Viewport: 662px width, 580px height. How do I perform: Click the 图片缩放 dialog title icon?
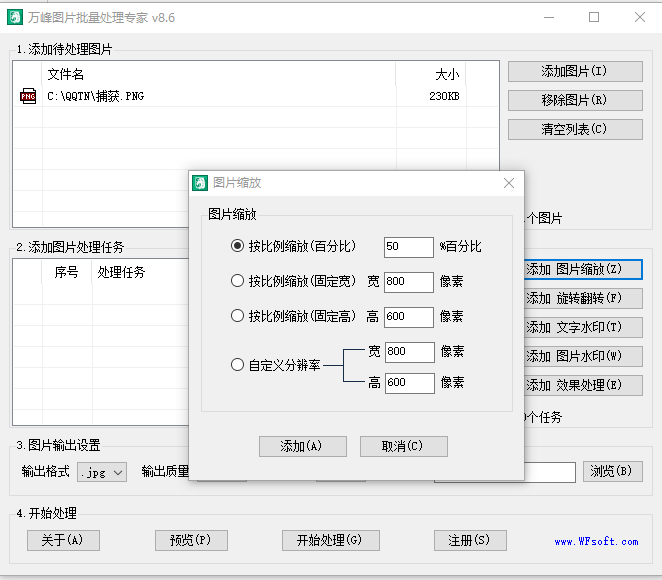[x=200, y=183]
